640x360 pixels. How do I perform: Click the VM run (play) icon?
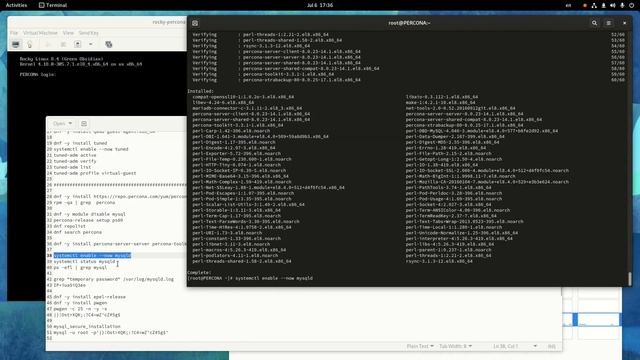pos(48,44)
